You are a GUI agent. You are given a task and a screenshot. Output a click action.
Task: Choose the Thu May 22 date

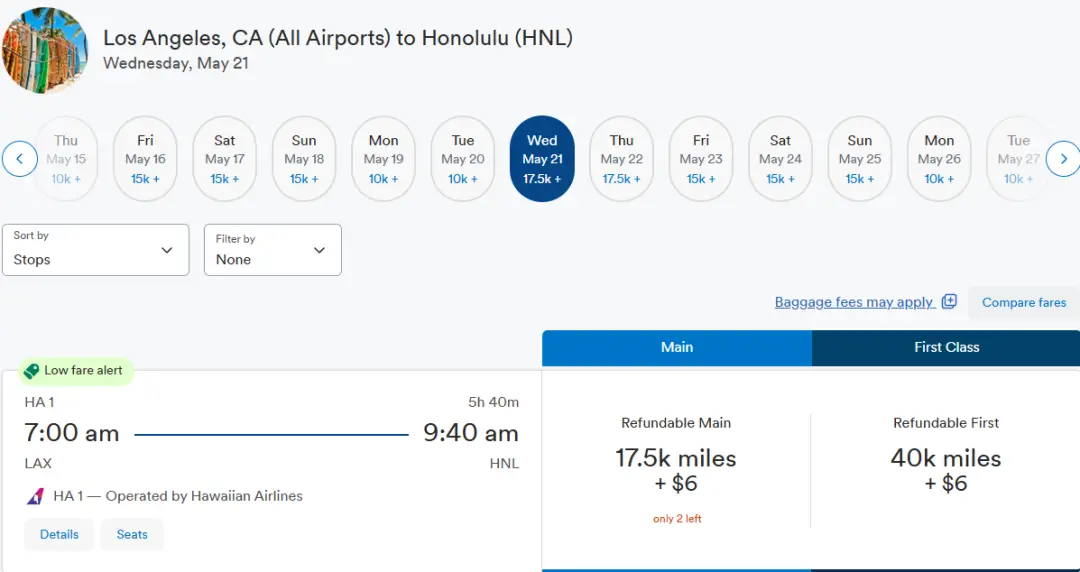[x=621, y=159]
